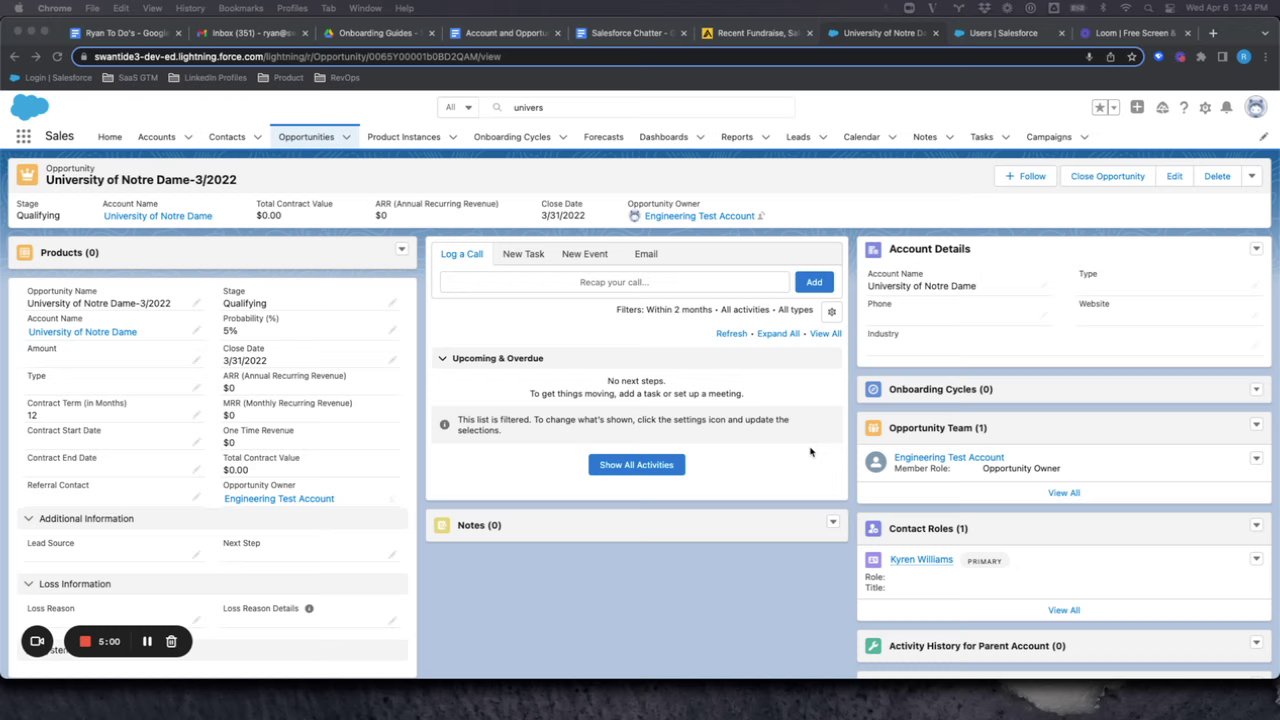The height and width of the screenshot is (720, 1280).
Task: Click Expand All in activity timeline
Action: 778,334
